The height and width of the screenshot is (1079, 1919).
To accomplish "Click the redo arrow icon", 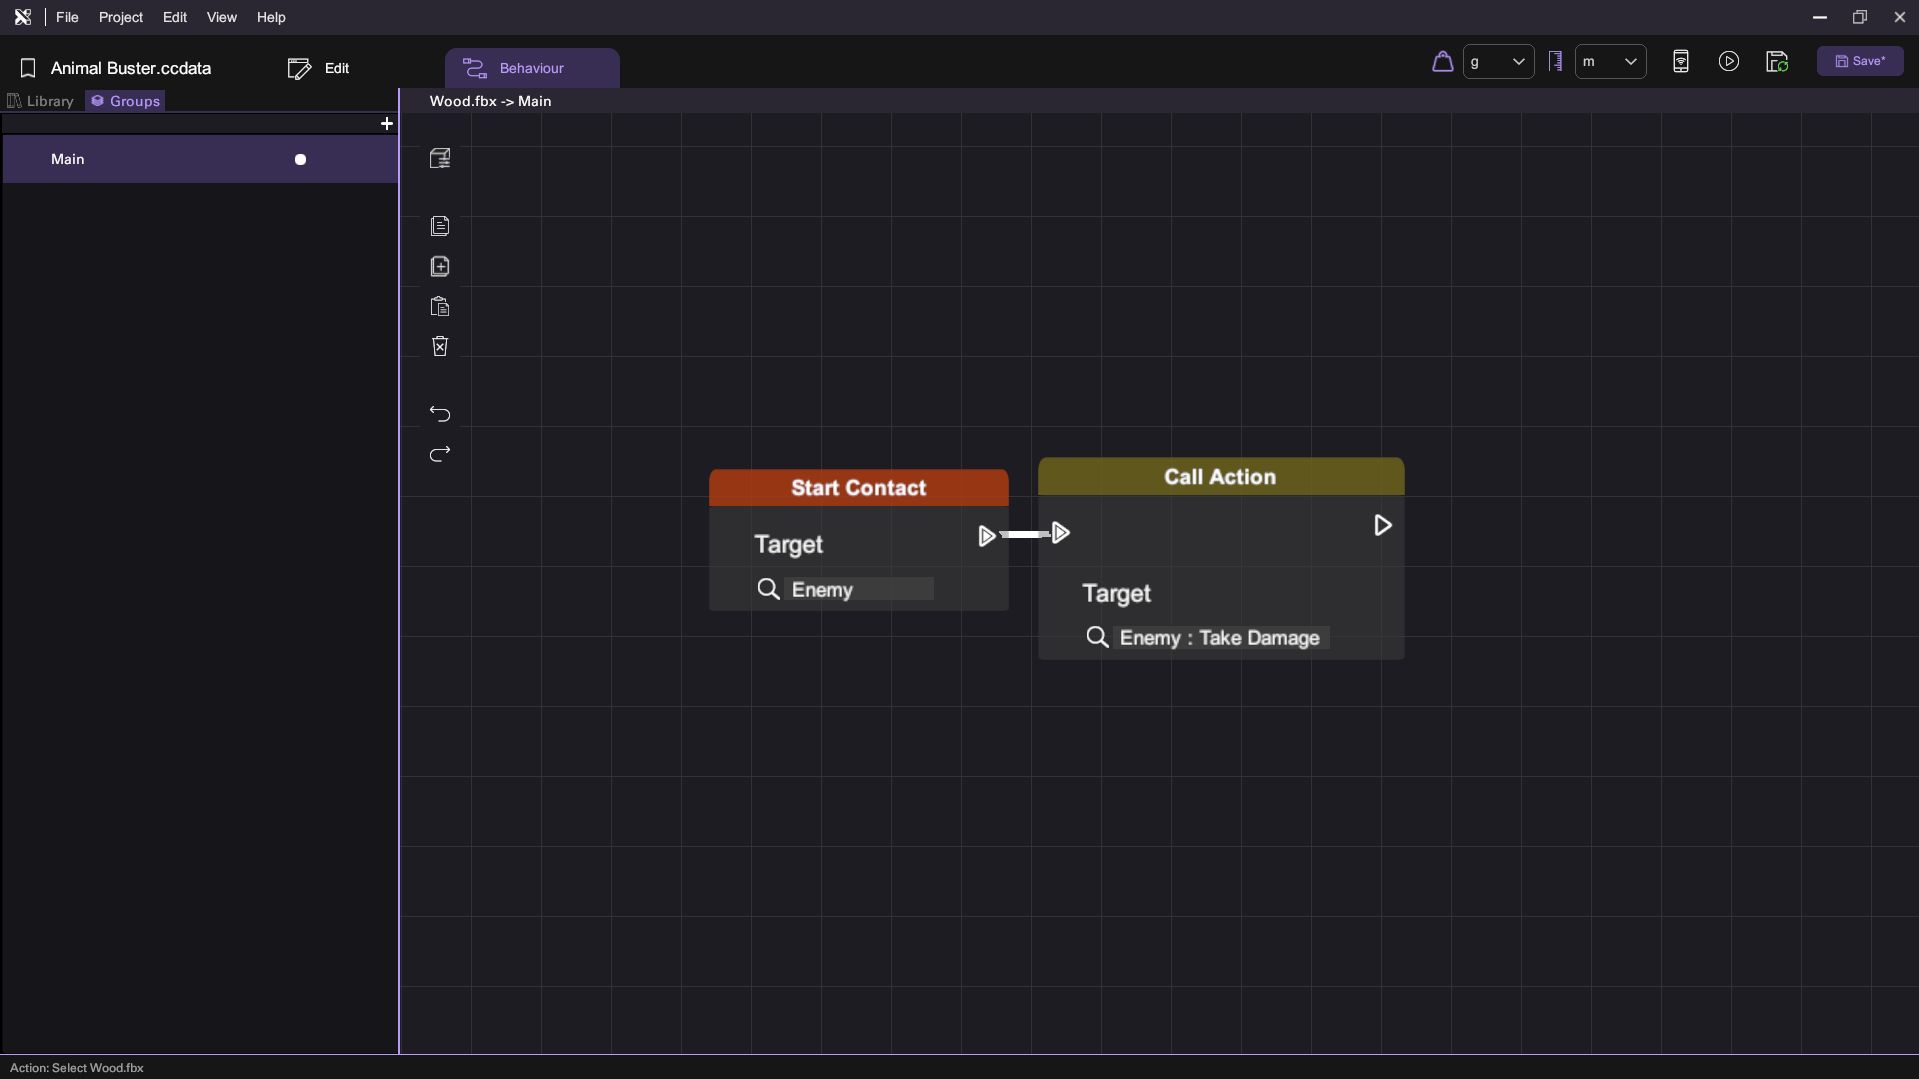I will point(440,454).
